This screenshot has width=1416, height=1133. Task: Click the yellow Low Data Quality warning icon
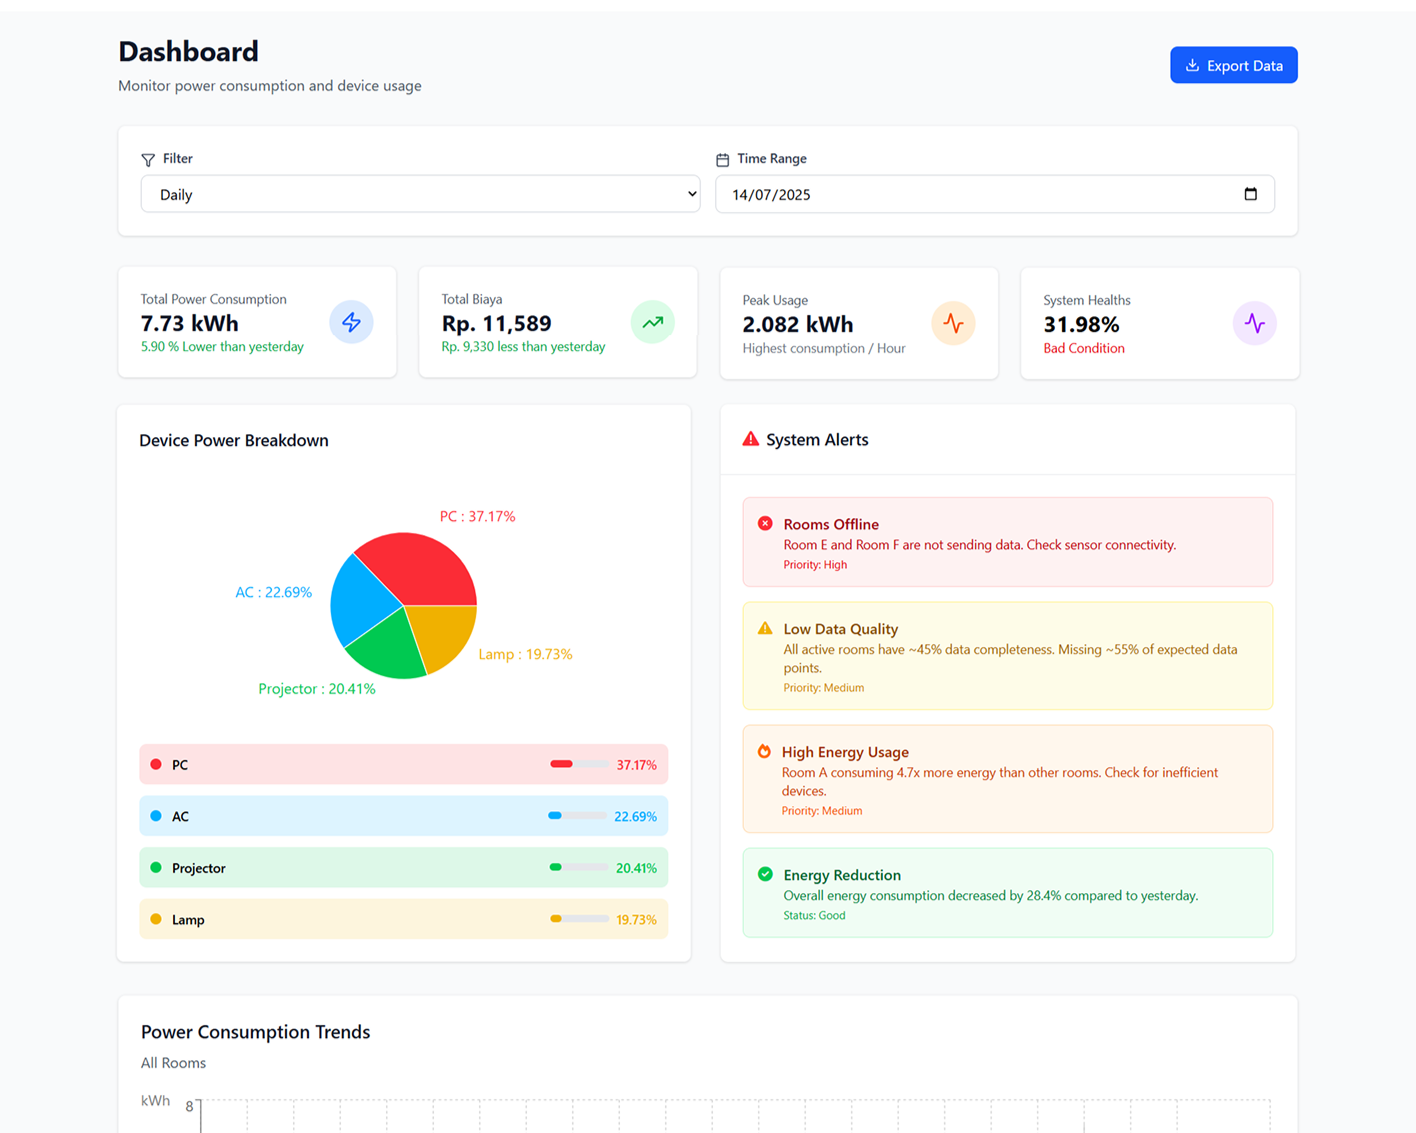[x=765, y=628]
